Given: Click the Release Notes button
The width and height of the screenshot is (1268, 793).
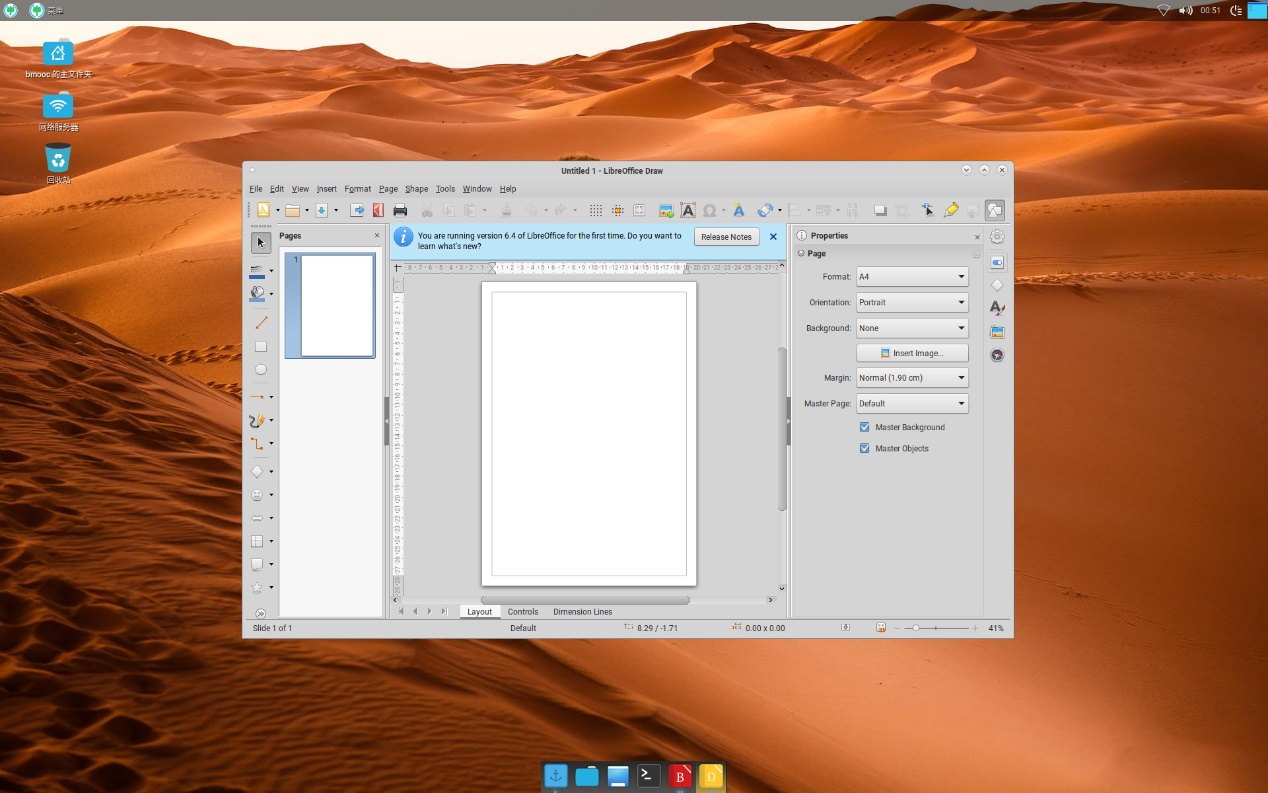Looking at the screenshot, I should click(x=726, y=237).
